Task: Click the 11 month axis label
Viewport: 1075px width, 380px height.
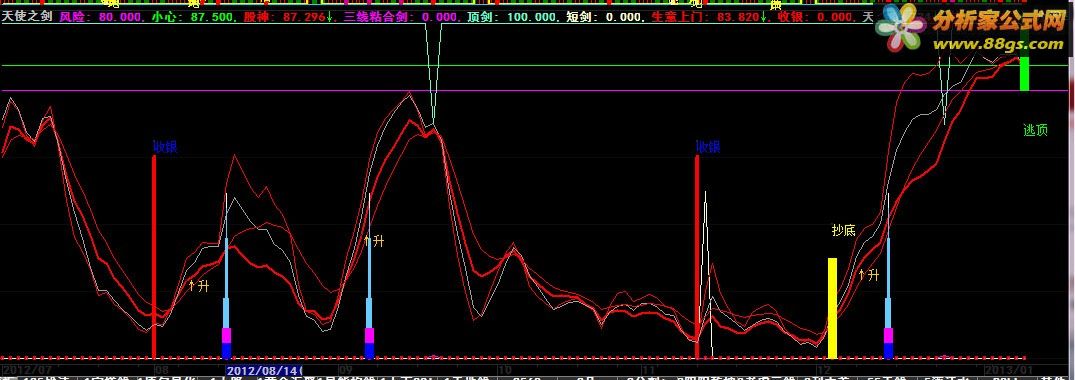Action: pyautogui.click(x=649, y=370)
